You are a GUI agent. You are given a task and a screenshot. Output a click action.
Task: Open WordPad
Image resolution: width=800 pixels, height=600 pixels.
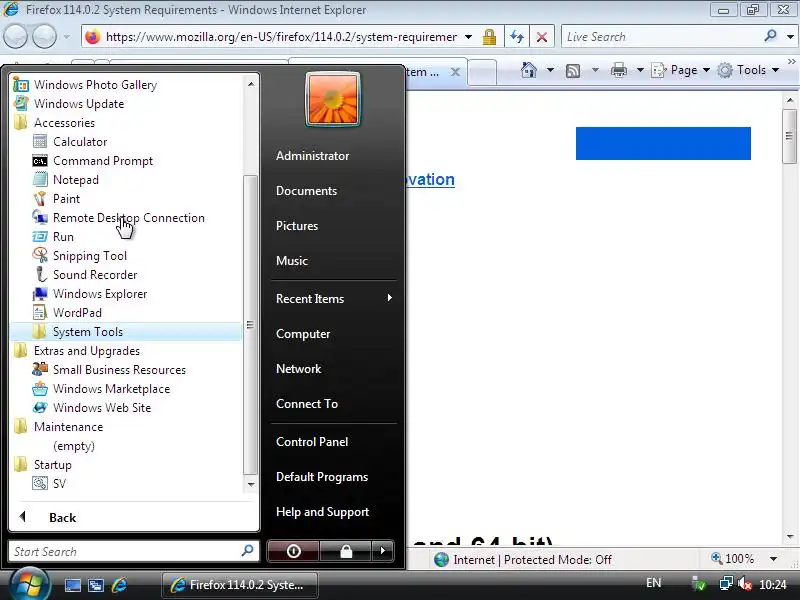pyautogui.click(x=77, y=313)
